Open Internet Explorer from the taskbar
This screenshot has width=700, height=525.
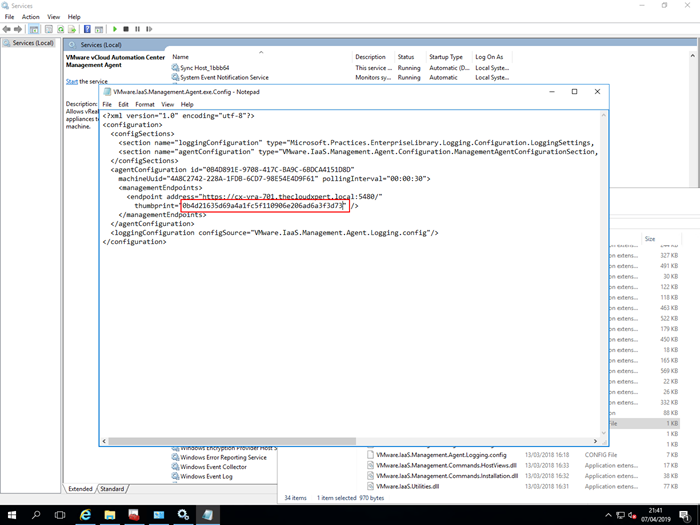point(85,514)
